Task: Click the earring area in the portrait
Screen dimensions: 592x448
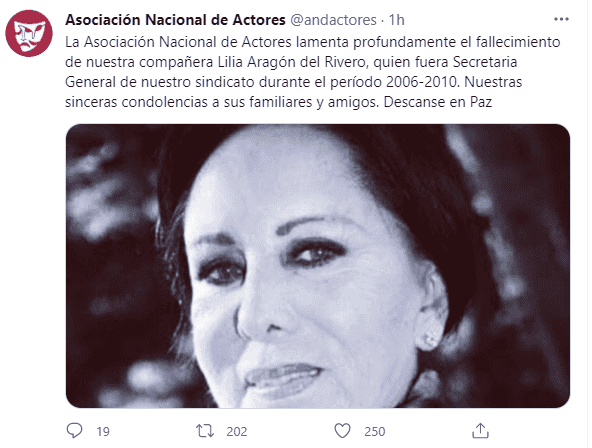Action: tap(430, 339)
